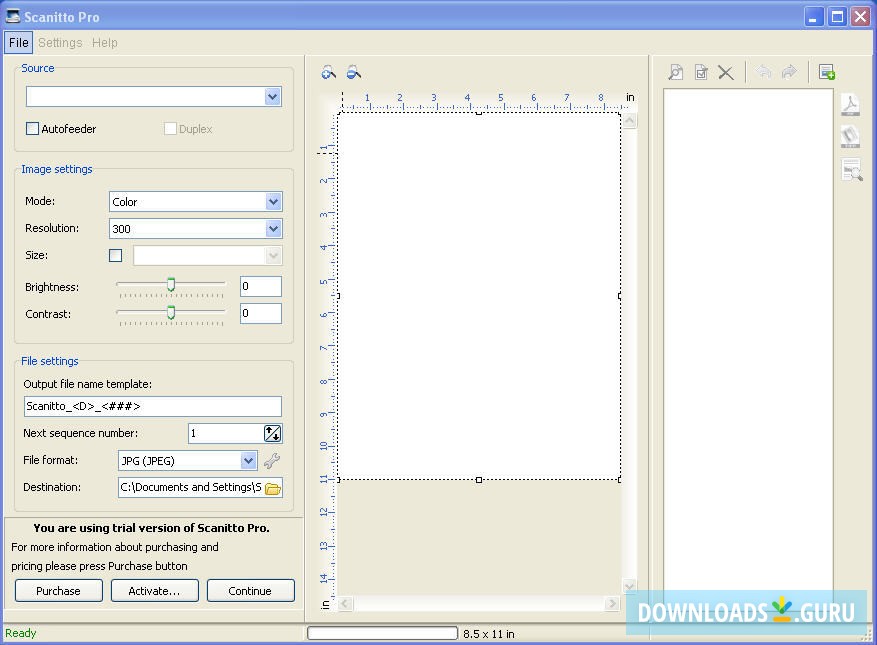This screenshot has width=877, height=645.
Task: Click preview vertical scrollbar down arrow
Action: pyautogui.click(x=630, y=586)
